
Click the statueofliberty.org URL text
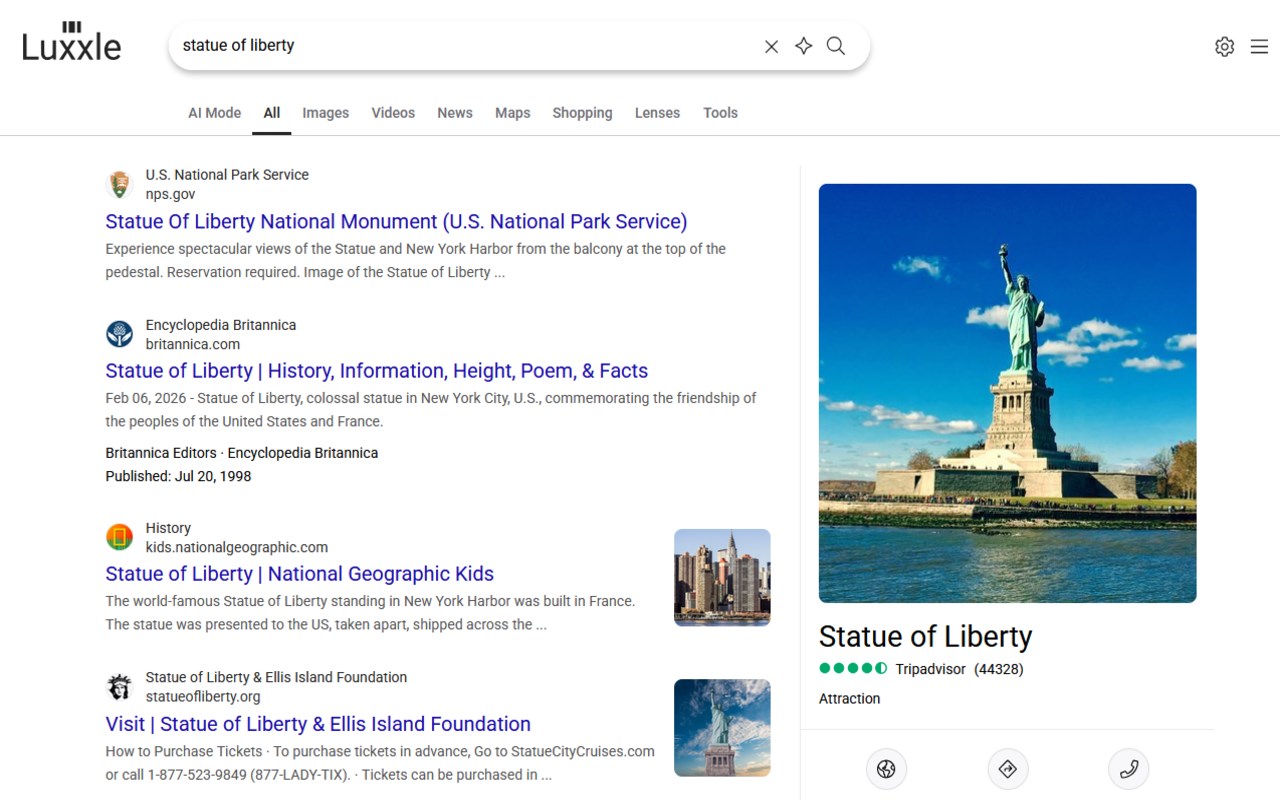click(x=203, y=697)
